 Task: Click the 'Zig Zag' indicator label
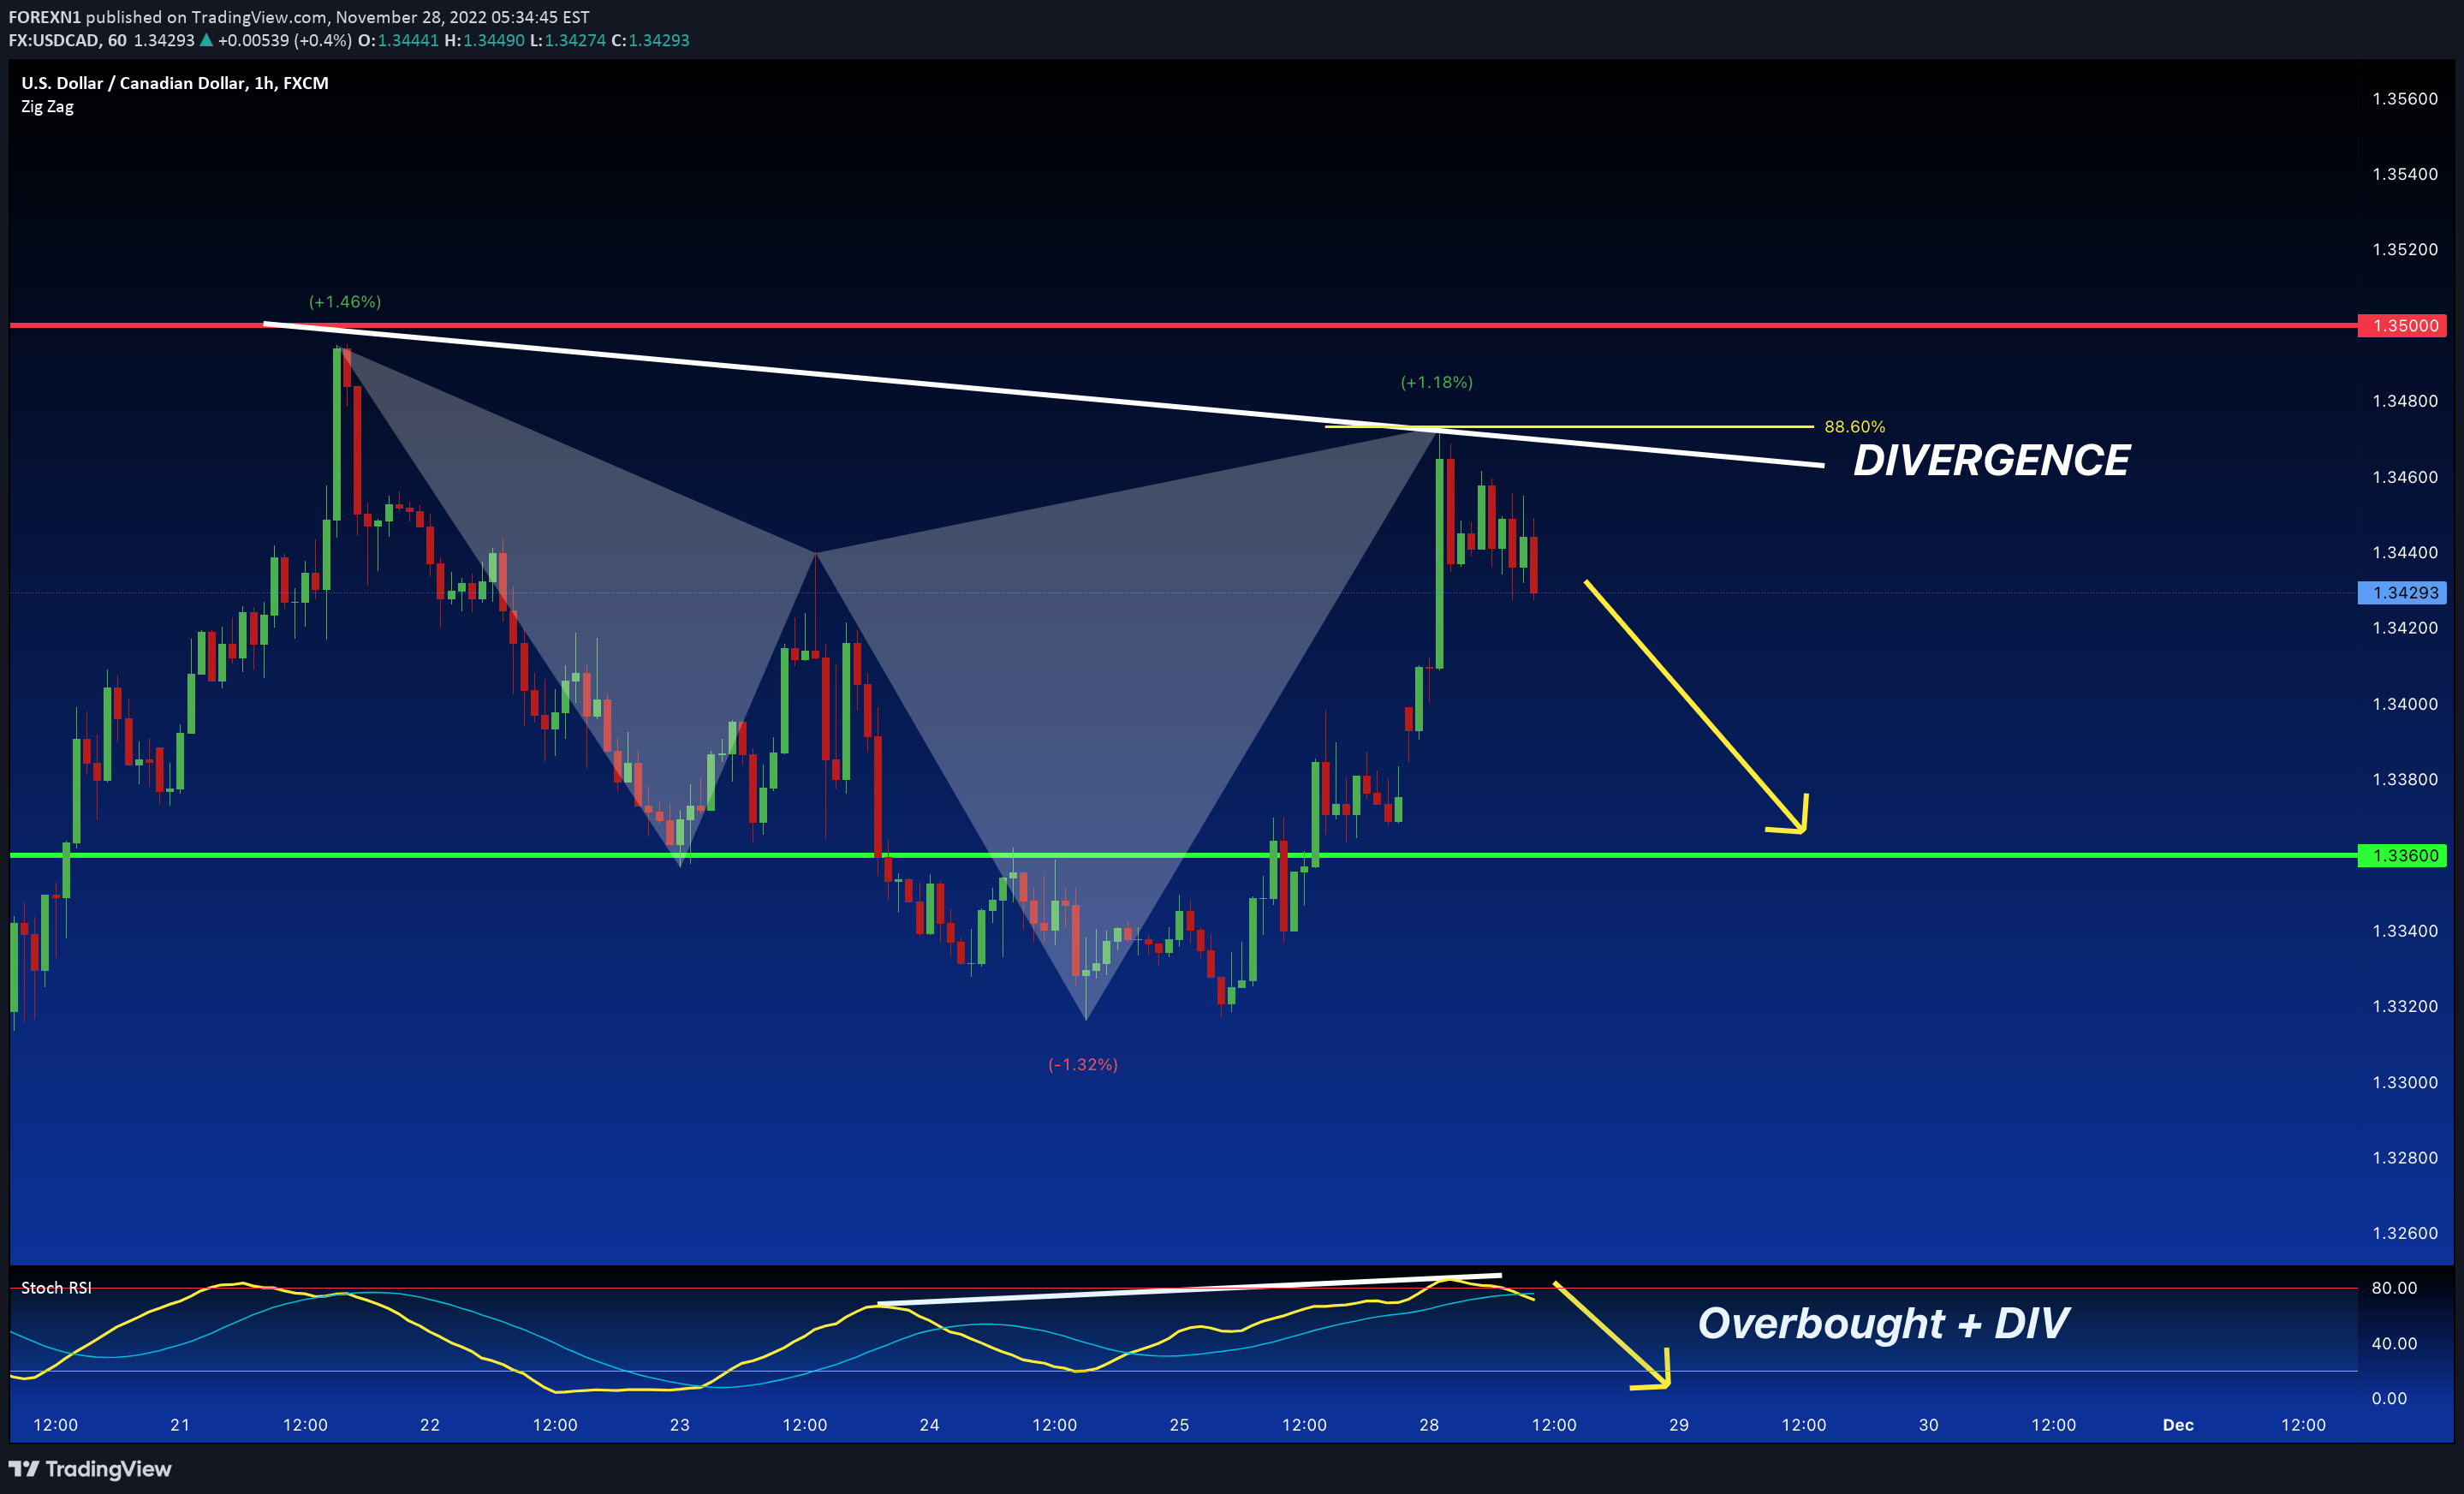click(47, 106)
